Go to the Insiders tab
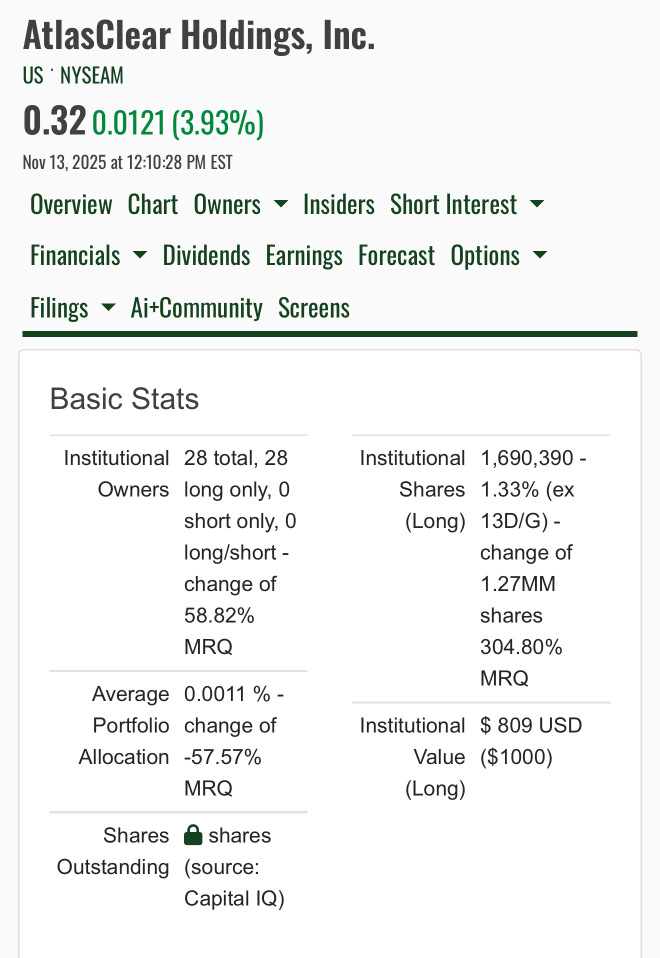This screenshot has height=958, width=660. (x=339, y=204)
